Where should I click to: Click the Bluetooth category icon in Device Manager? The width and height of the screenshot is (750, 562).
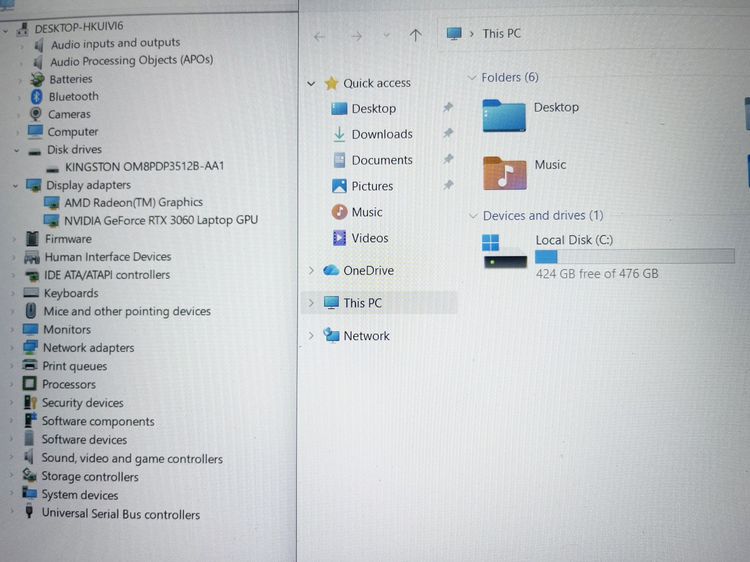click(37, 97)
